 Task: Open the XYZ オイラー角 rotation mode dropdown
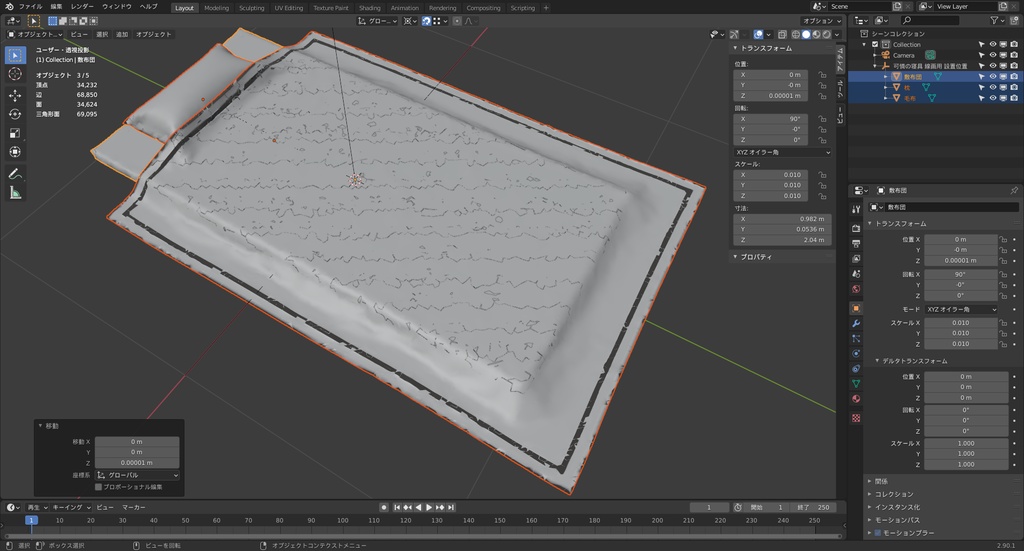click(x=782, y=151)
